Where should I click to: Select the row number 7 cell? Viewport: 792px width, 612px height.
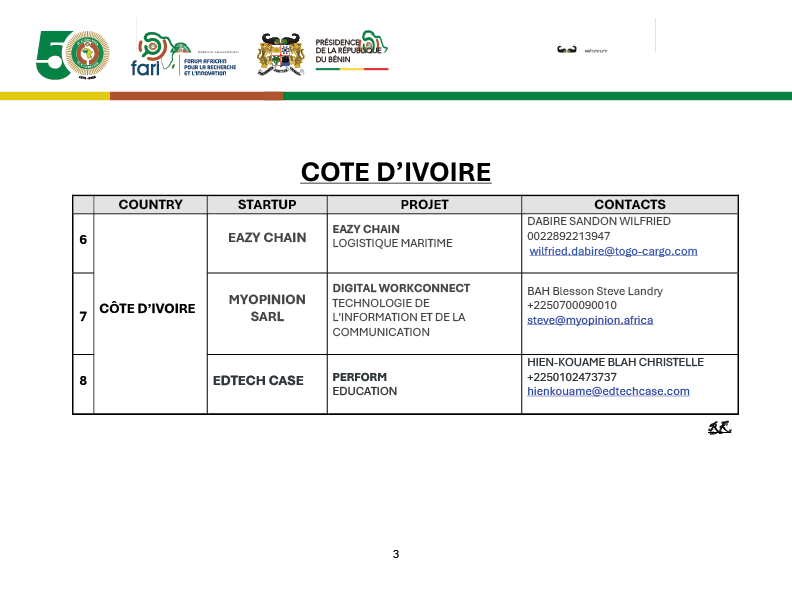83,314
